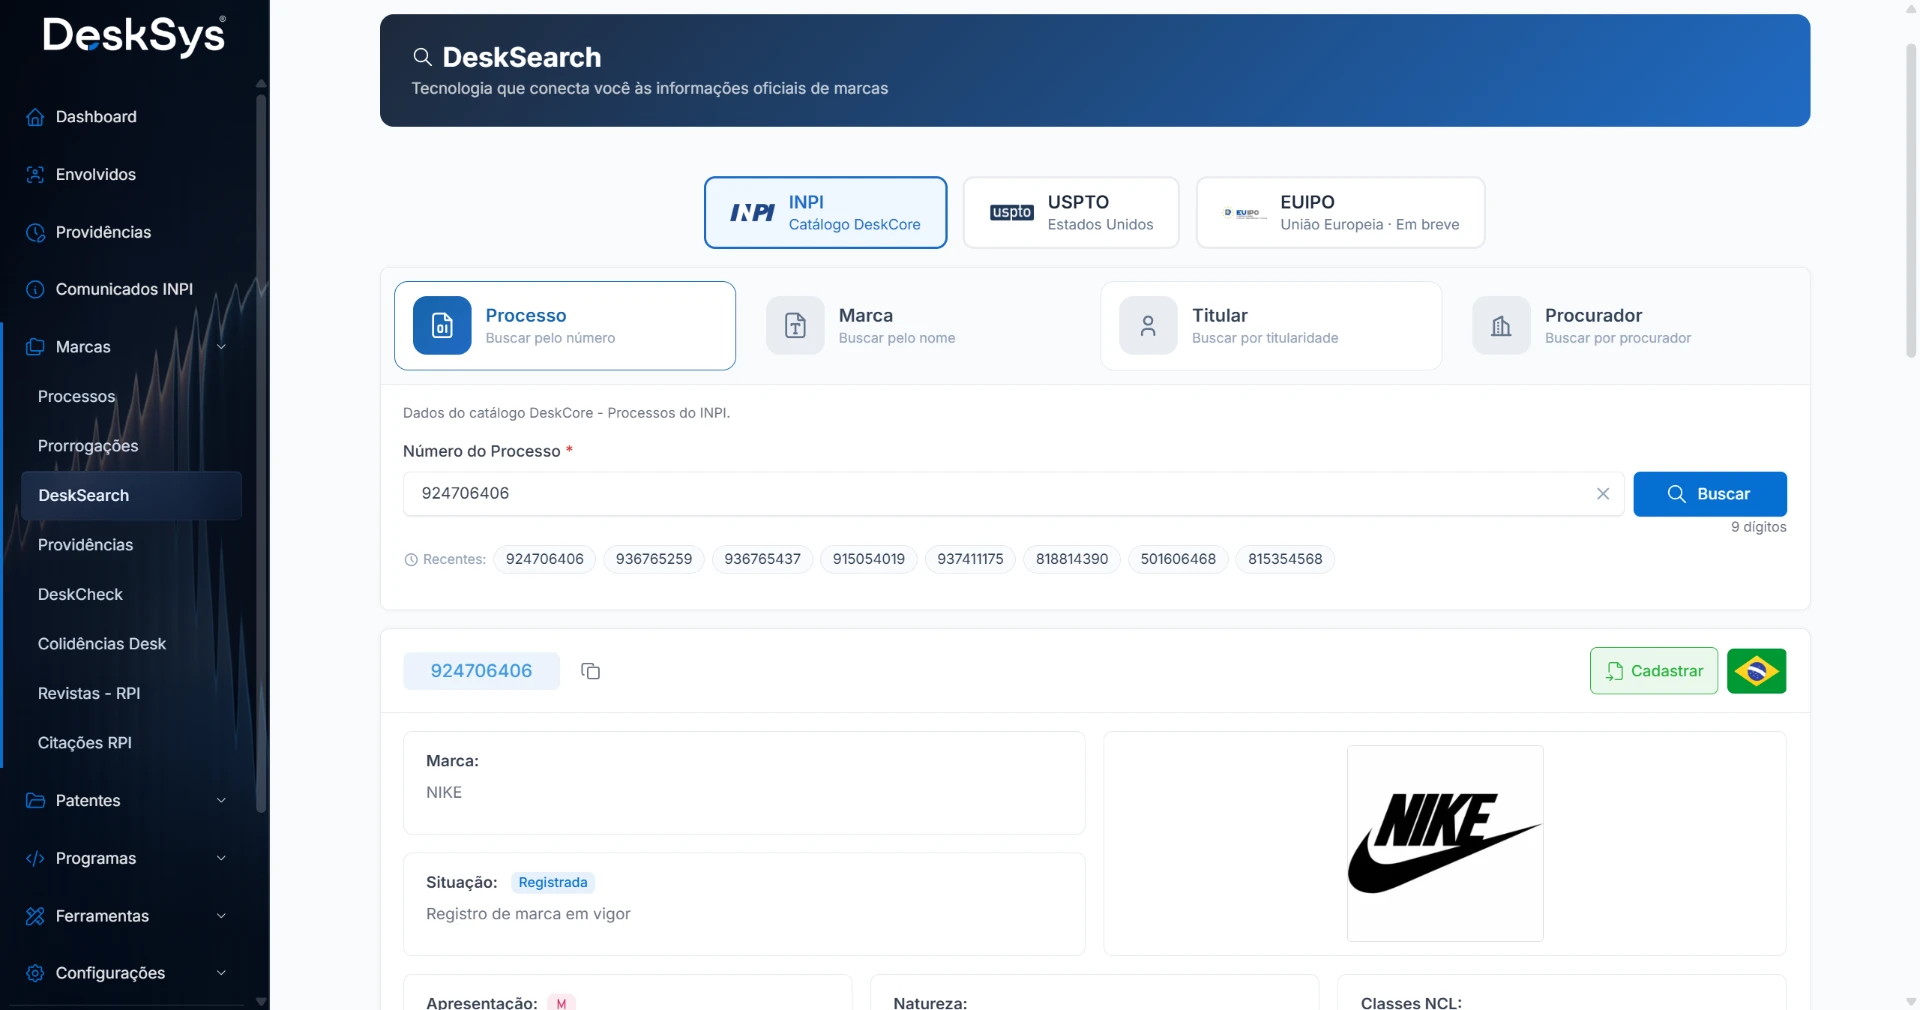Click the Cadastrar button
The image size is (1920, 1010).
(x=1654, y=672)
